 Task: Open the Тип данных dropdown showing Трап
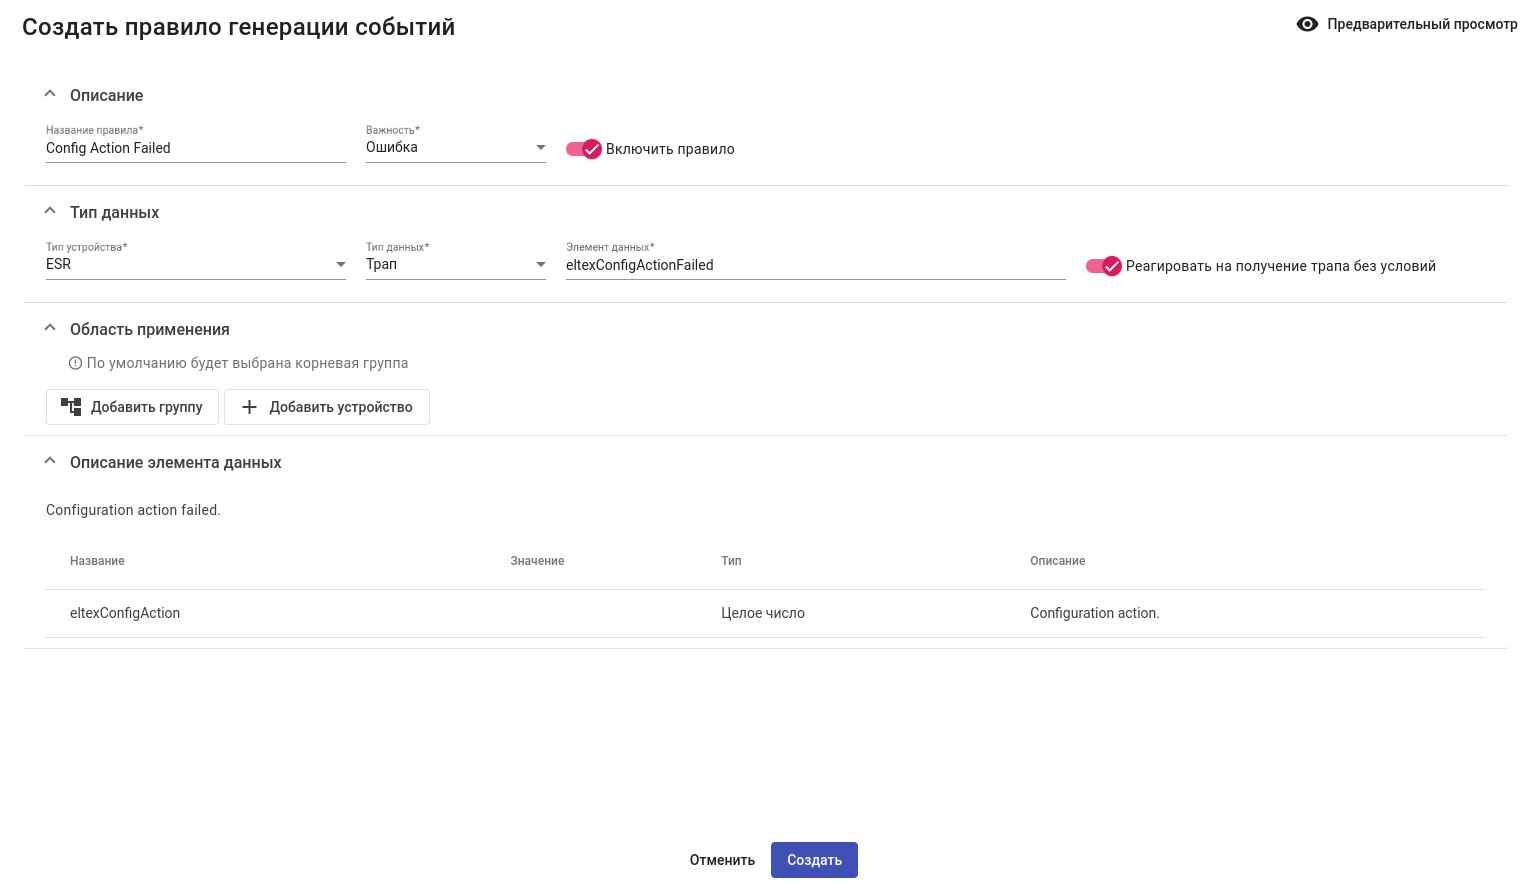[x=455, y=265]
